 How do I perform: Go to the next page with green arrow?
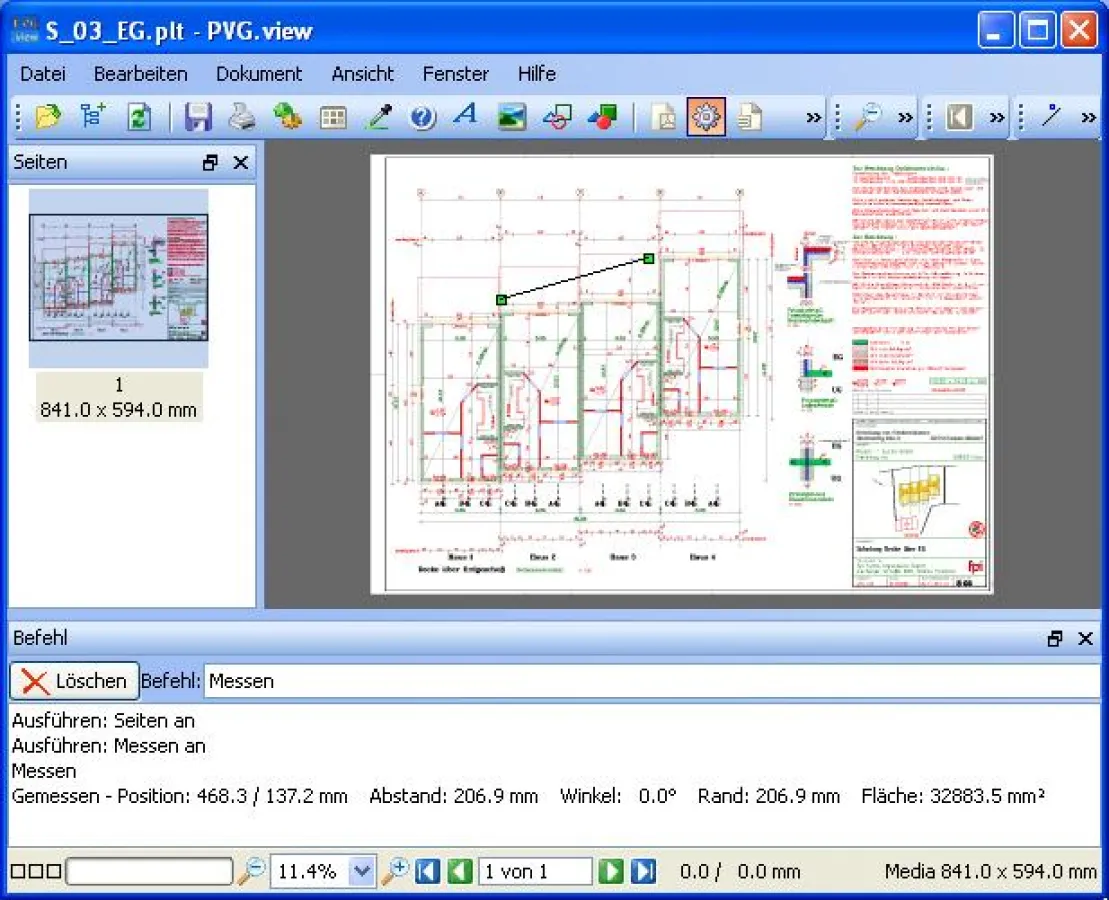(611, 871)
